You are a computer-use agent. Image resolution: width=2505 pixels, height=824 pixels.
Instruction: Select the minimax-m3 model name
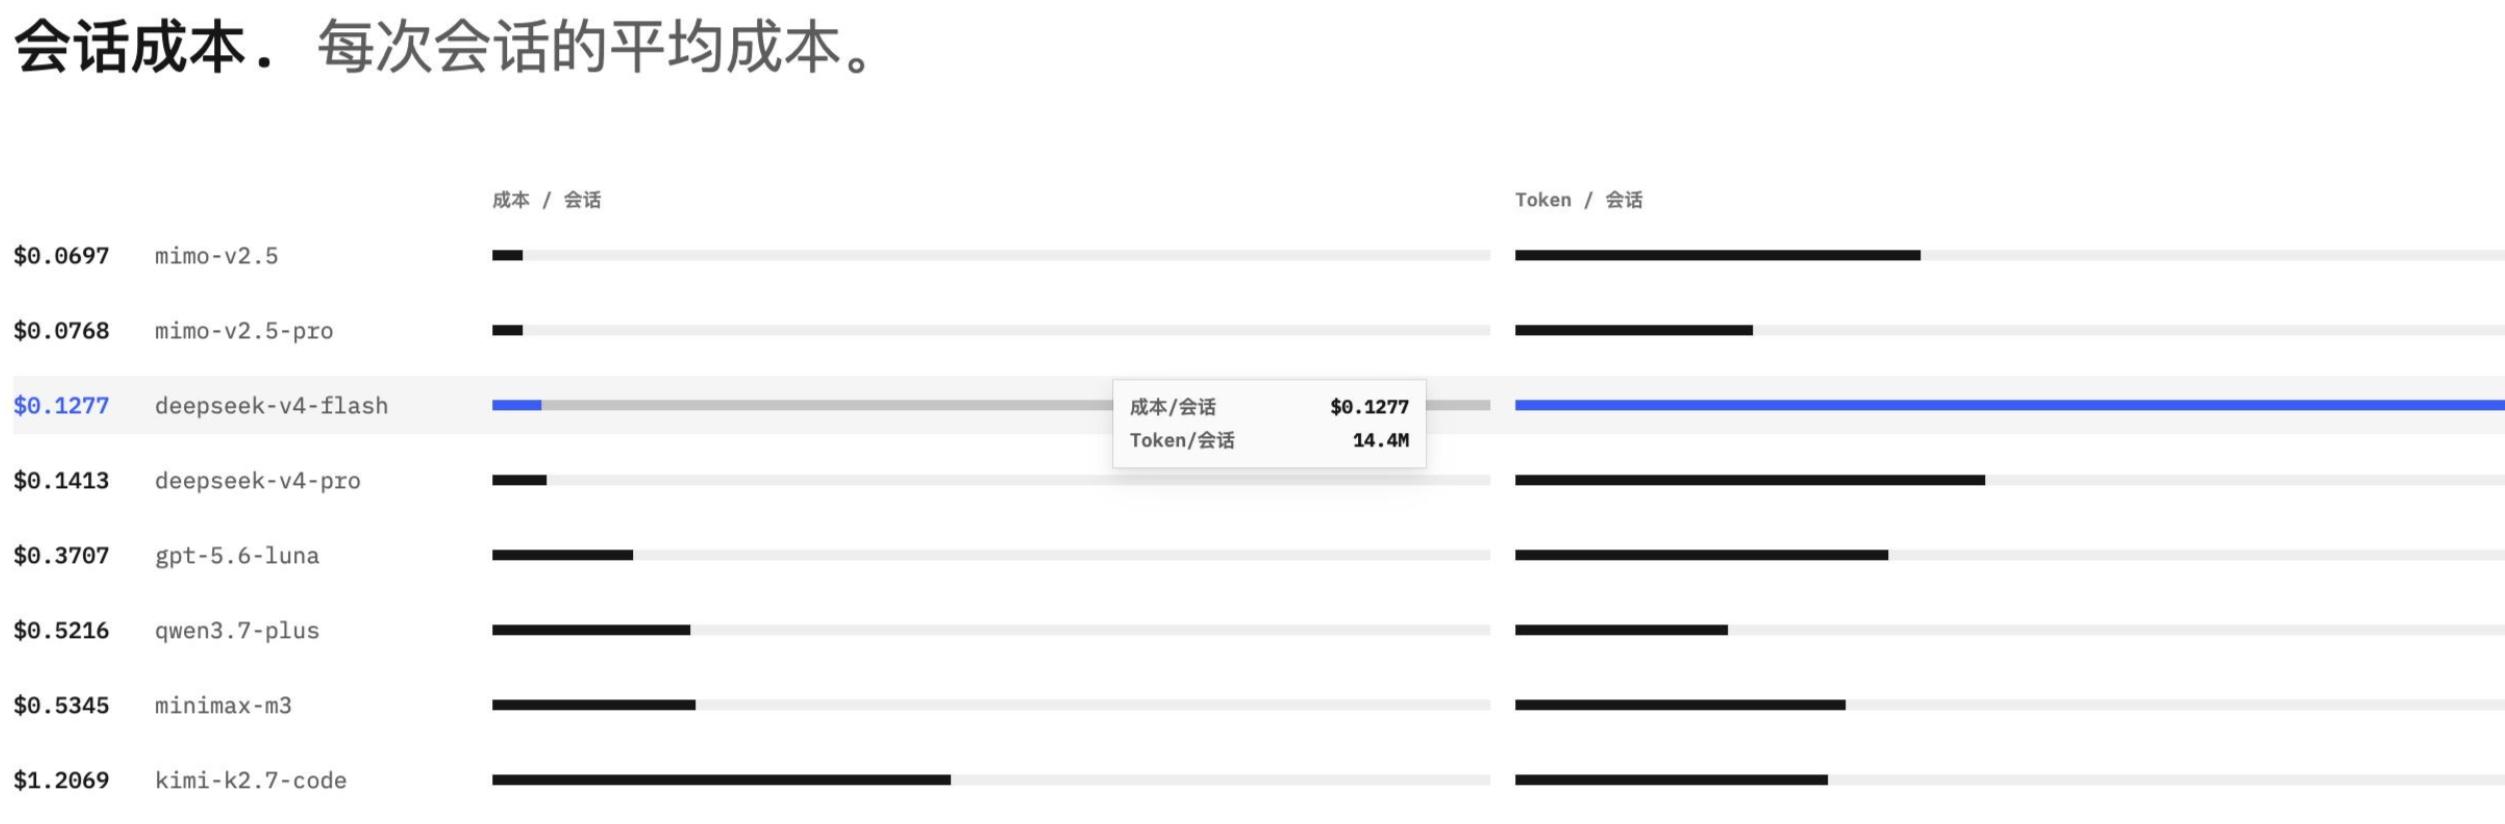[223, 706]
